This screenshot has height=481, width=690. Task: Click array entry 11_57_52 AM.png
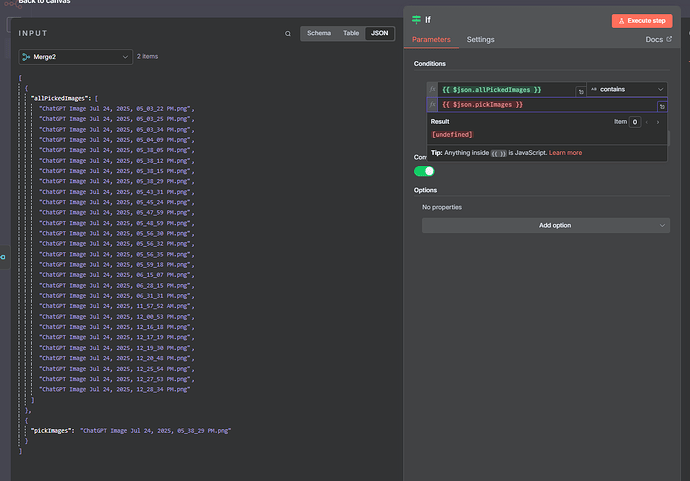tap(115, 306)
